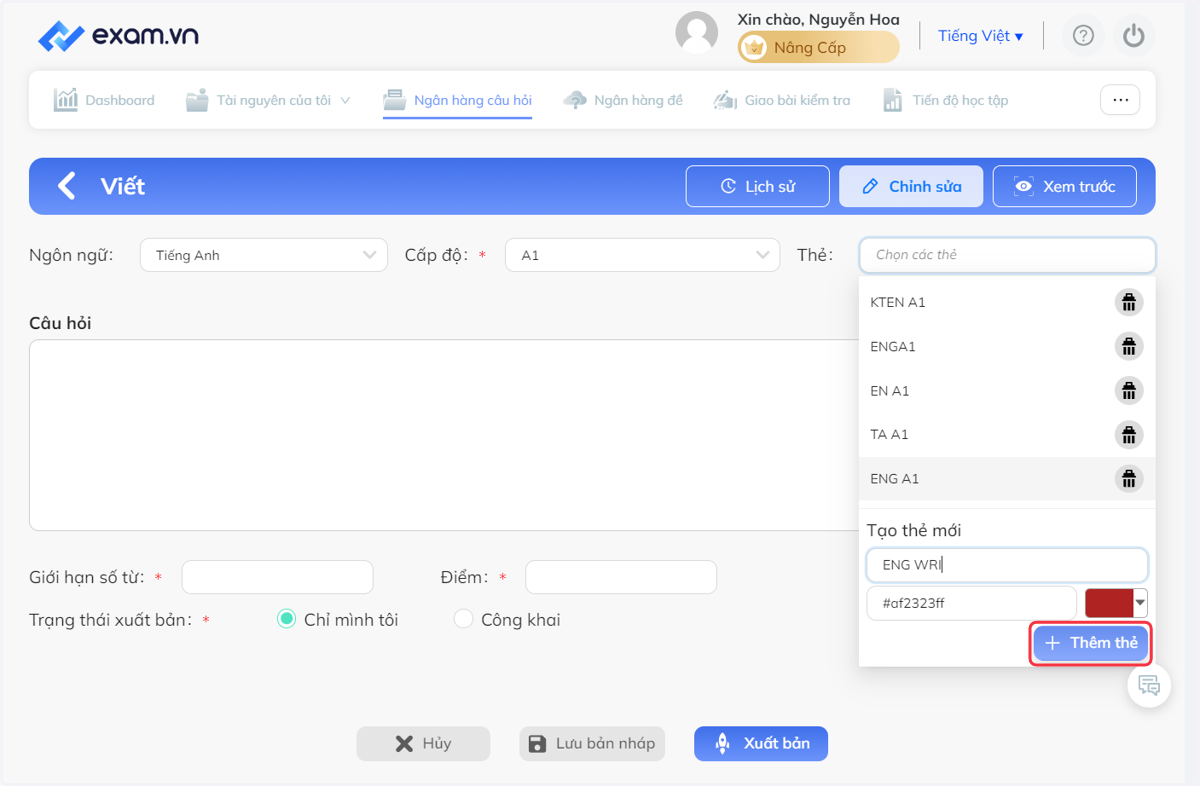Open the chat support bubble icon
The image size is (1200, 786).
1149,686
